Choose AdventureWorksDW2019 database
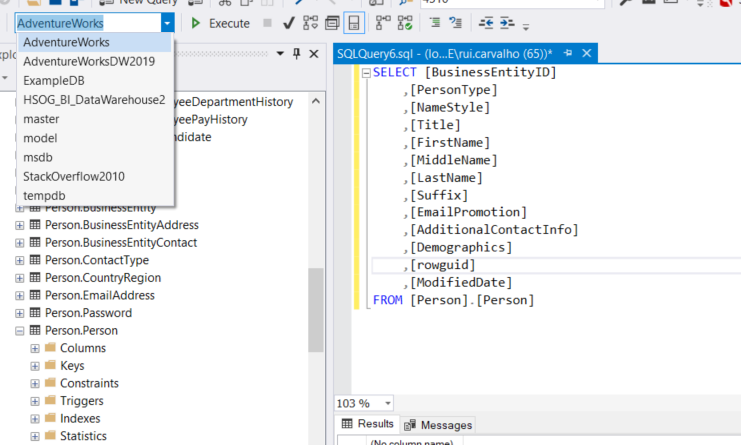This screenshot has height=445, width=741. [x=95, y=61]
